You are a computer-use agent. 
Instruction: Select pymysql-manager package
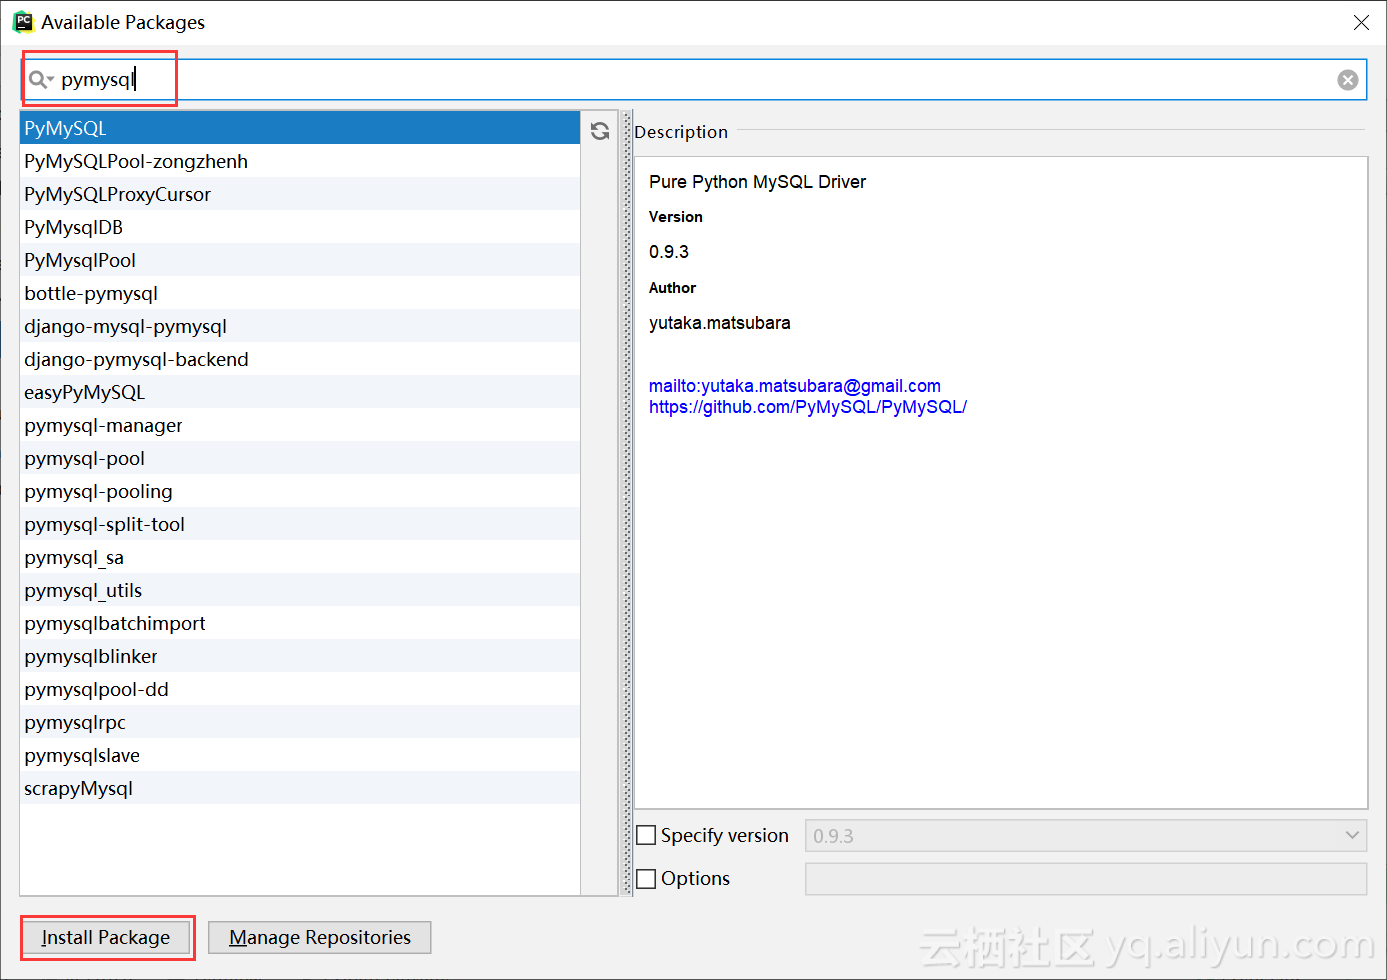pyautogui.click(x=300, y=425)
